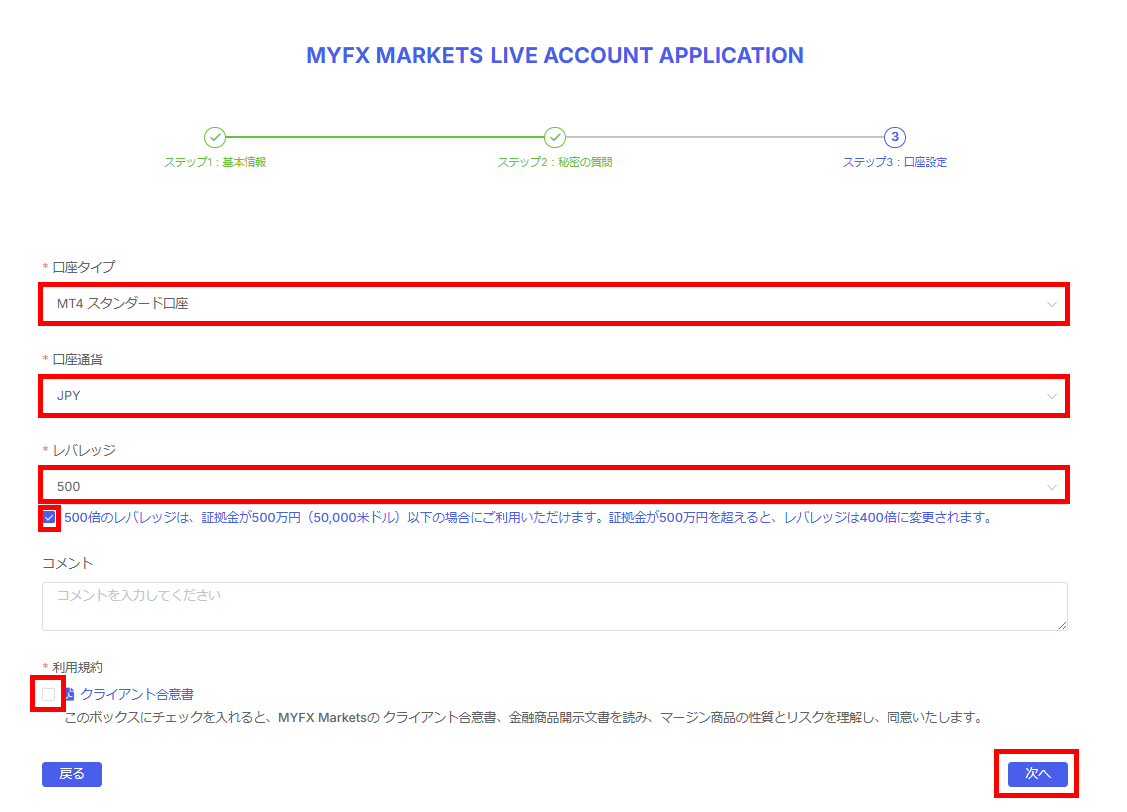This screenshot has width=1127, height=812.
Task: Open the レバレッジ 500 dropdown
Action: pos(554,486)
